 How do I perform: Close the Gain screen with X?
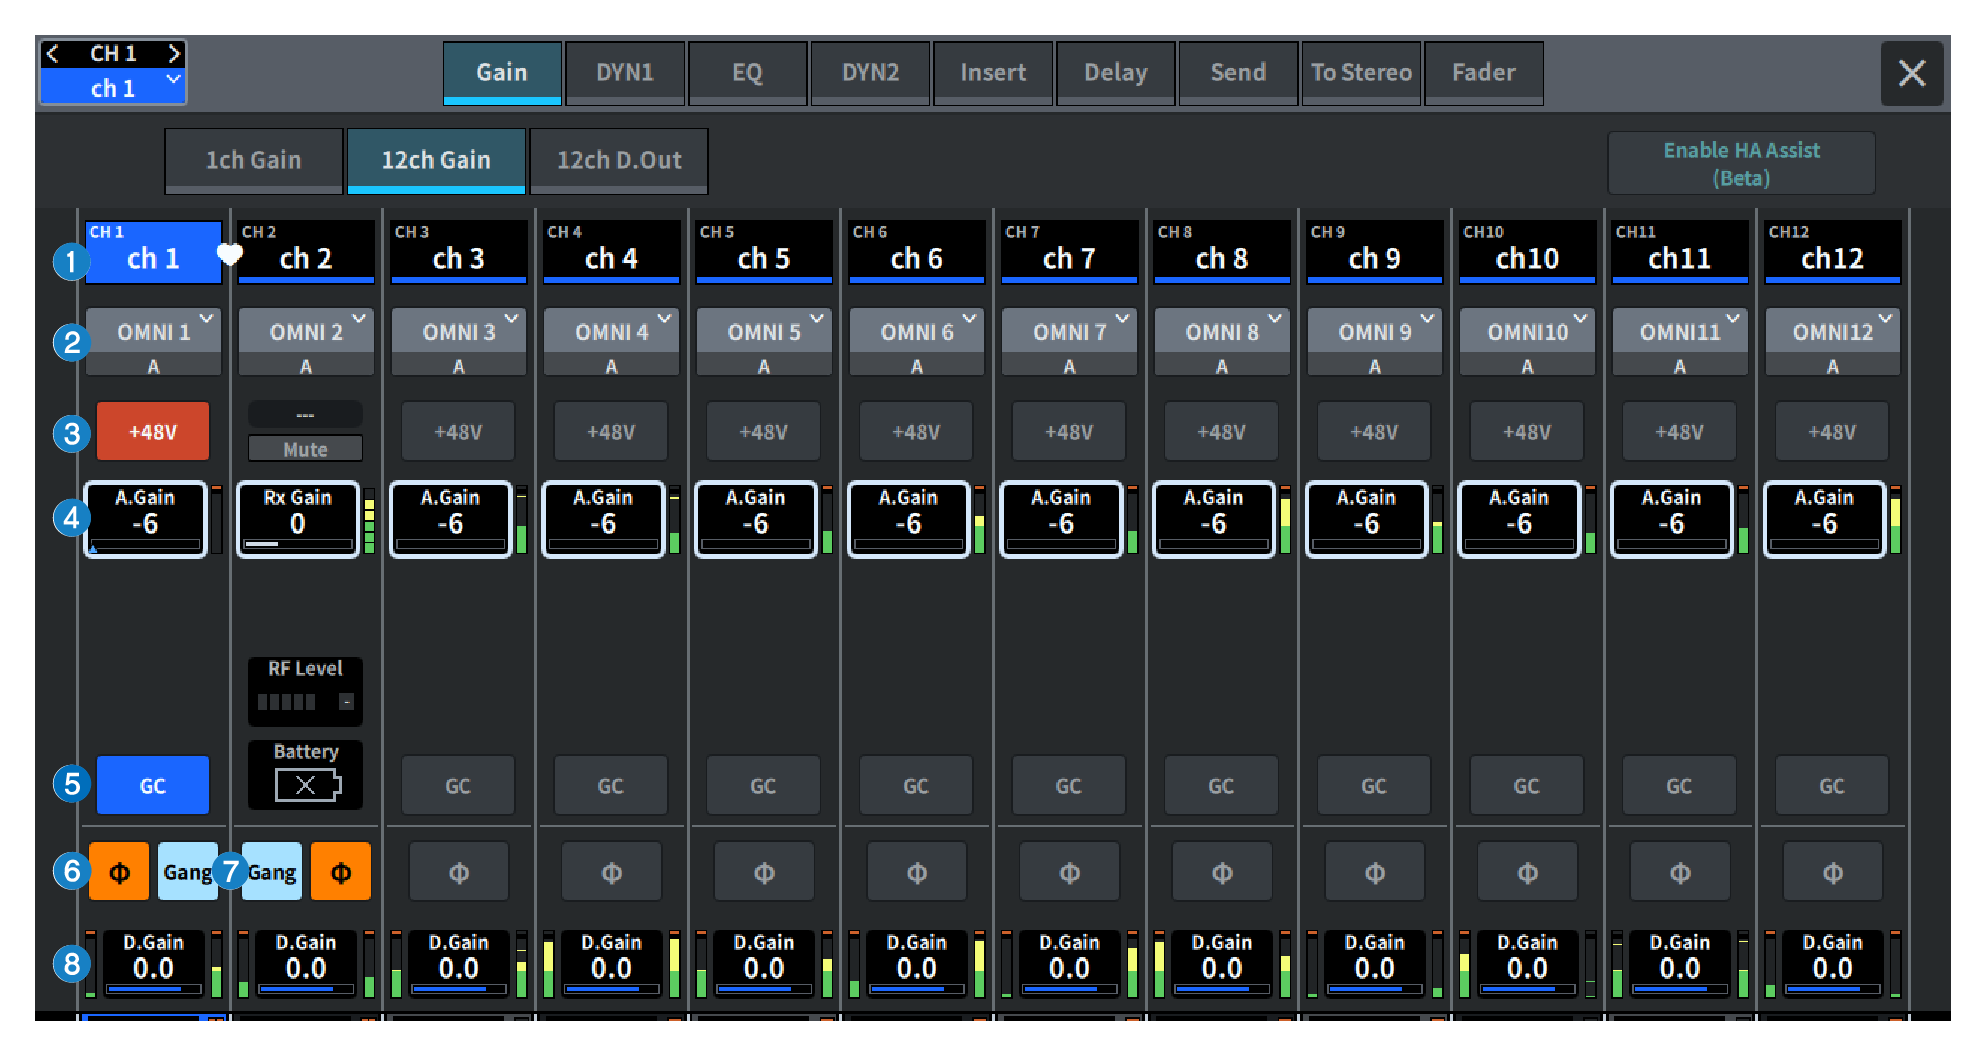(1911, 73)
